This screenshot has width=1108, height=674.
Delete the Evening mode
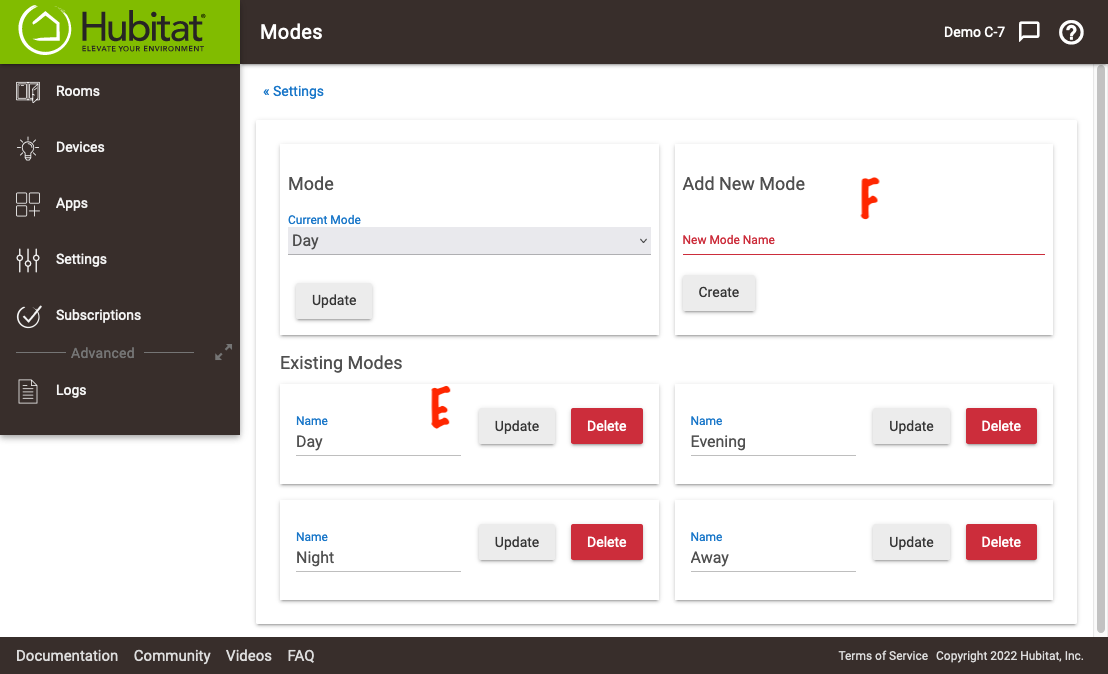(x=1001, y=426)
